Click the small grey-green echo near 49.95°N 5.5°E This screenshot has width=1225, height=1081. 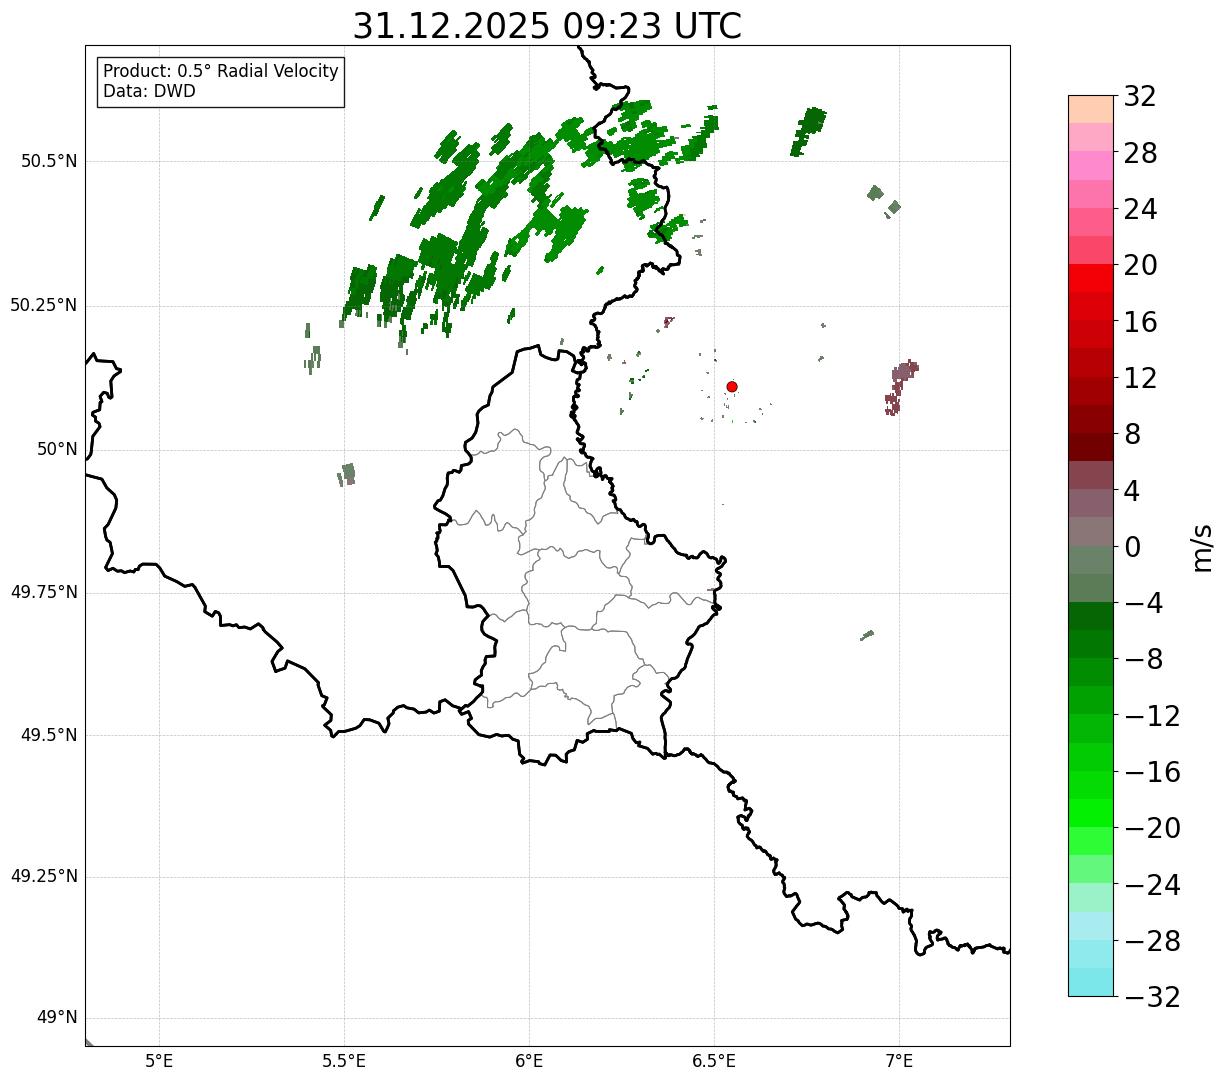347,474
